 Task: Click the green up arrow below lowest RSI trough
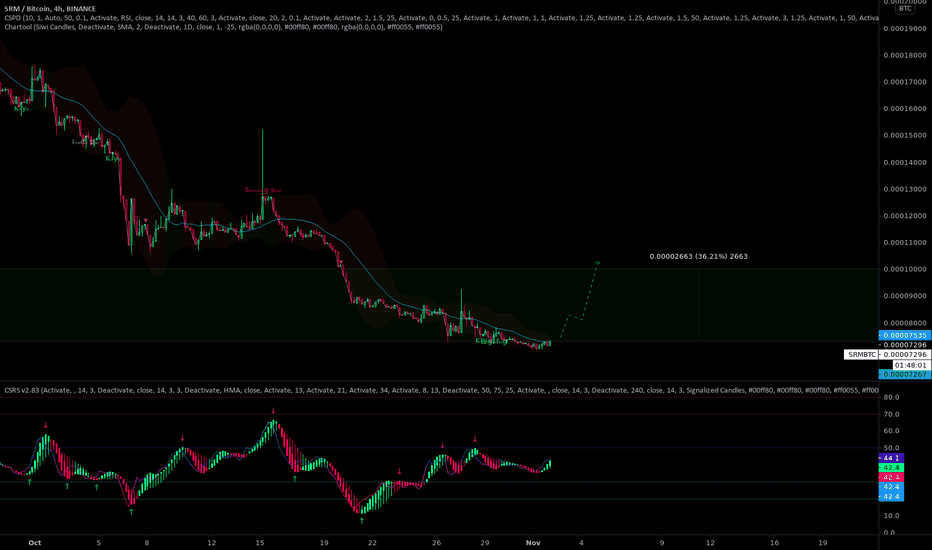(x=361, y=520)
